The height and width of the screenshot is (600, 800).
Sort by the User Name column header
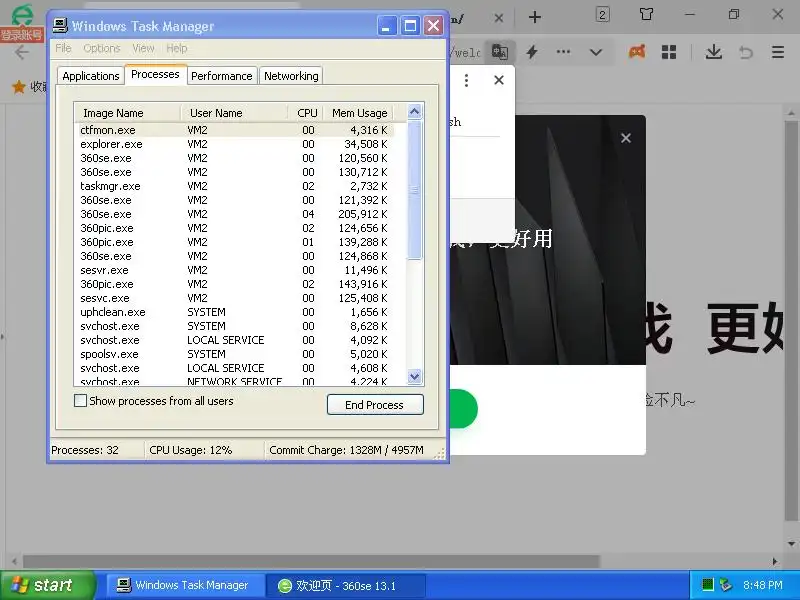234,113
